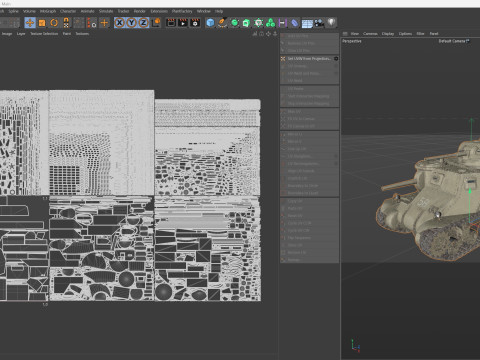This screenshot has width=480, height=360.
Task: Toggle the X axis lock
Action: tap(120, 23)
